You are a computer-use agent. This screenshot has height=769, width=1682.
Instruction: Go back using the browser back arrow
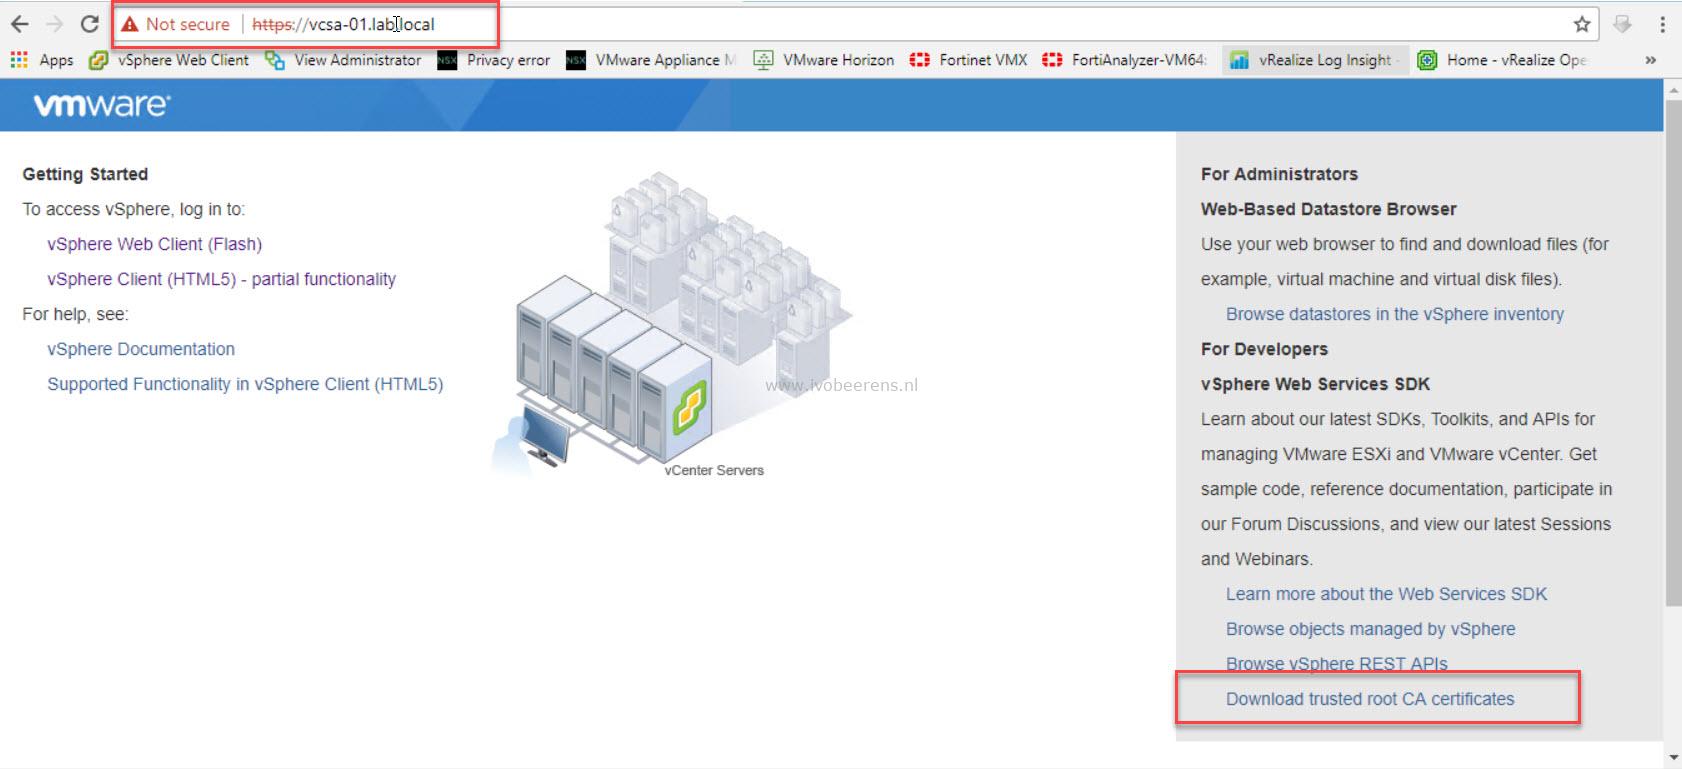tap(20, 24)
